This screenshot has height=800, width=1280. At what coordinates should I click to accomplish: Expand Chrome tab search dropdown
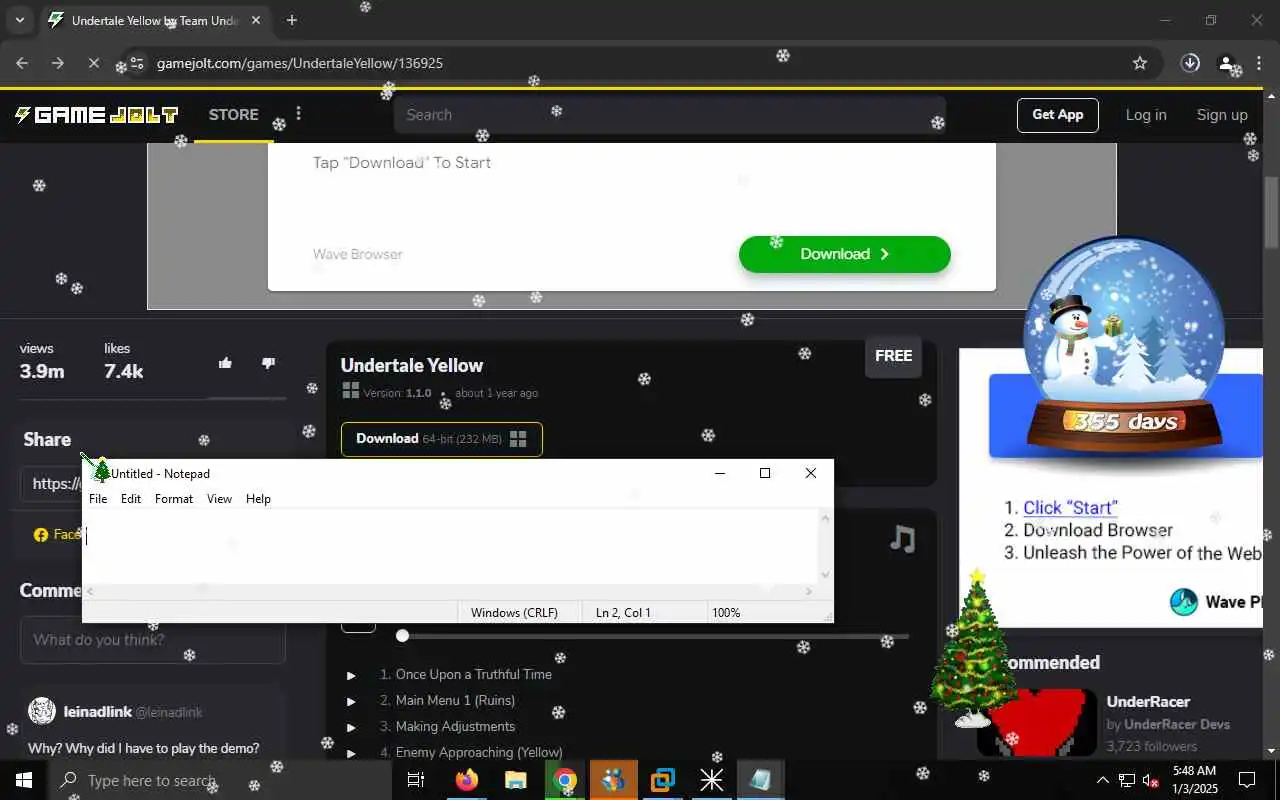pos(19,20)
